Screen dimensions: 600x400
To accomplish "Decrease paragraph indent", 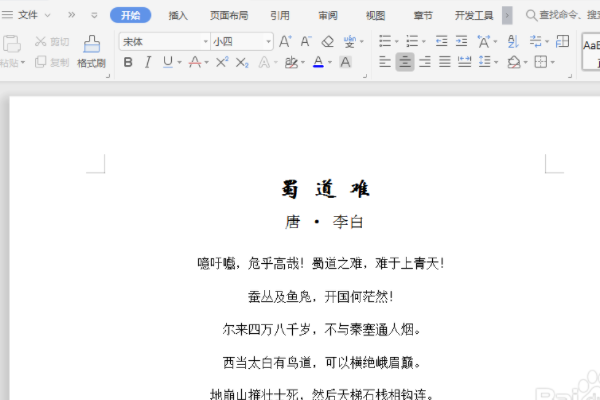I will coord(441,41).
